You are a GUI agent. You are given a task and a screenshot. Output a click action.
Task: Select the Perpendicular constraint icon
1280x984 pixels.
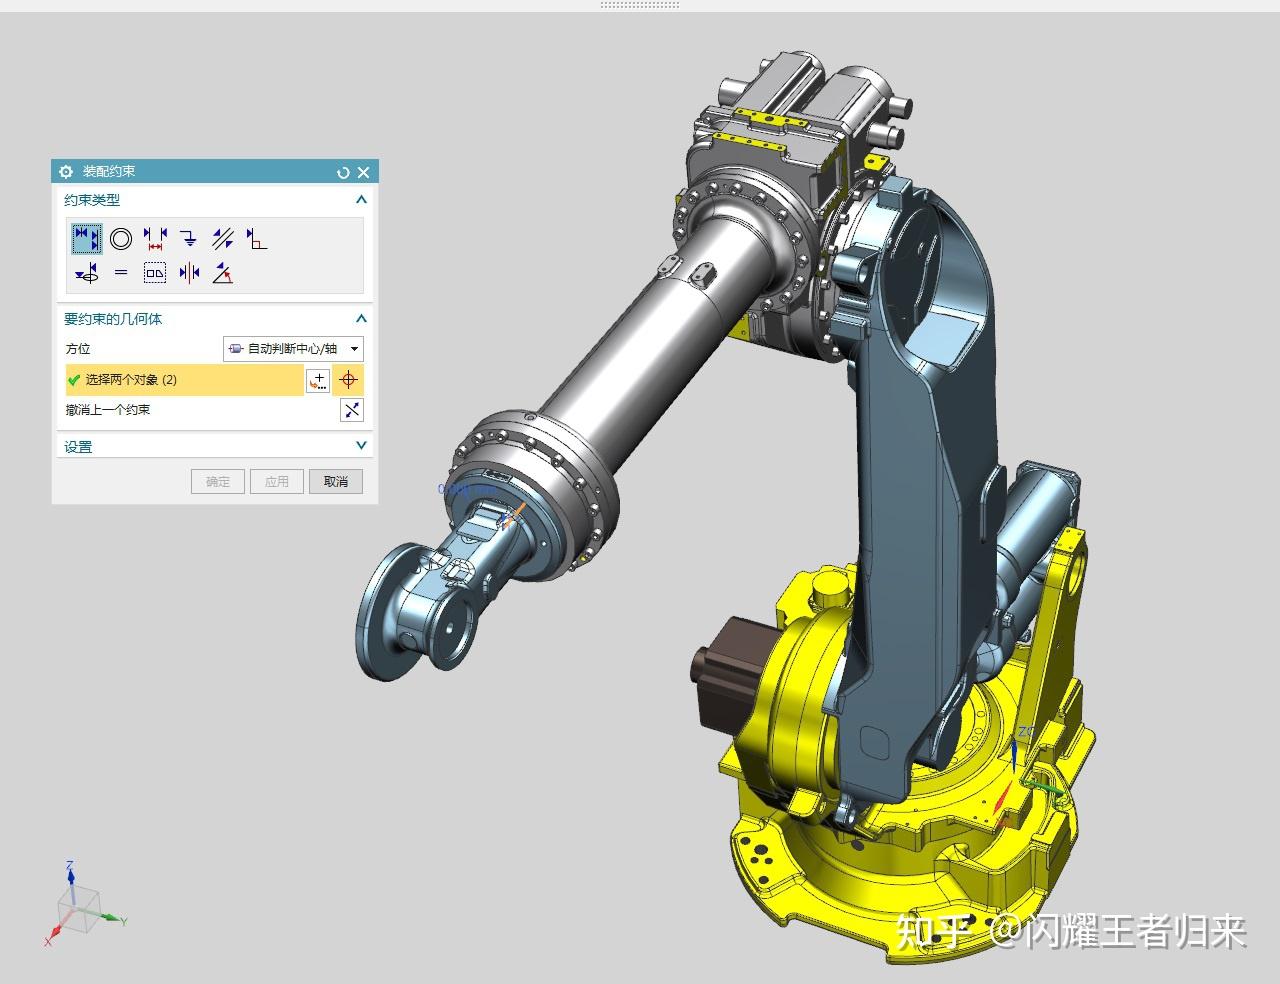(257, 239)
